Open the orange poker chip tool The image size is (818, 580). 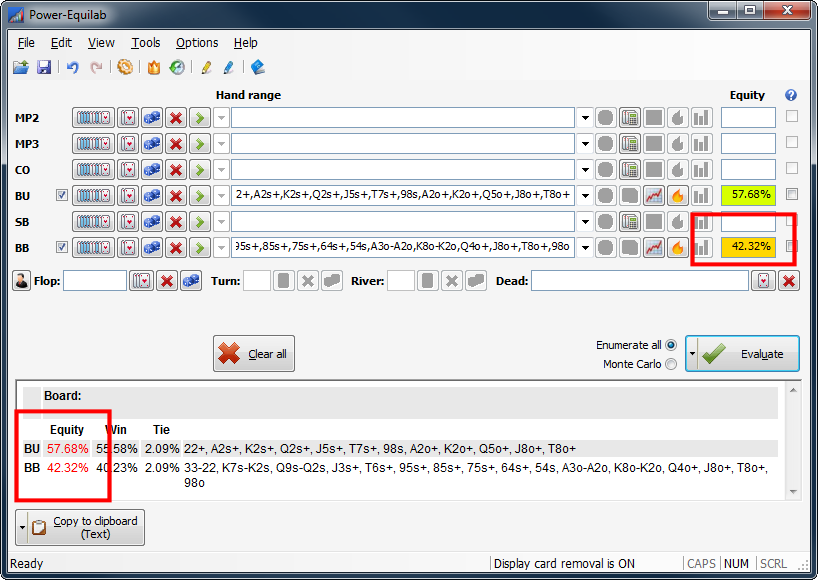pyautogui.click(x=125, y=67)
